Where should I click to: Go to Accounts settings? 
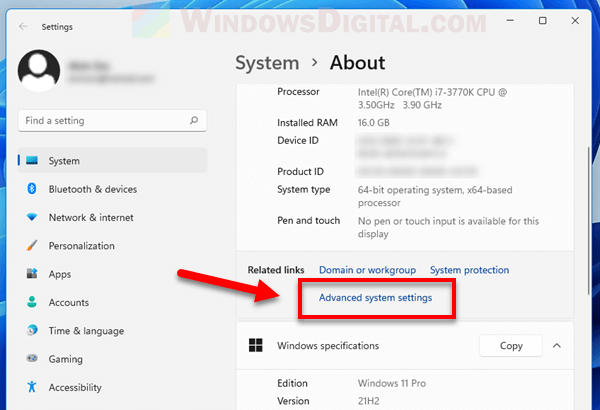coord(68,302)
